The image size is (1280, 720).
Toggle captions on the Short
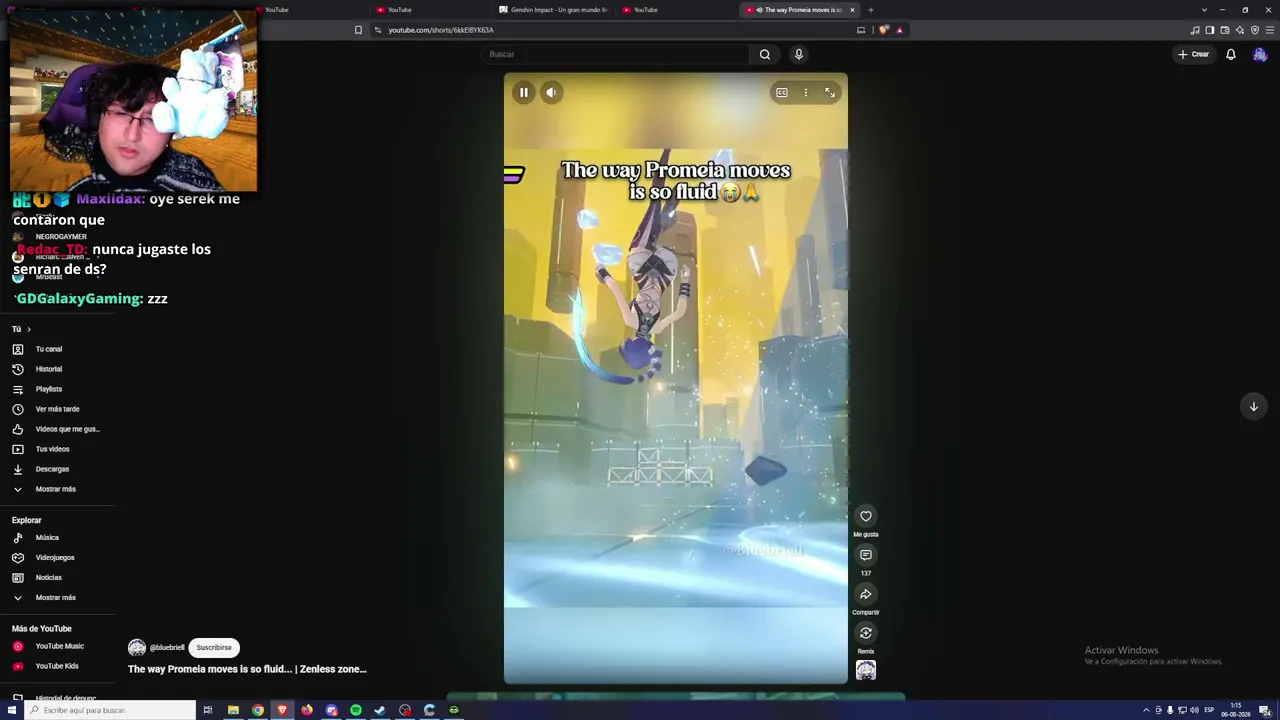pyautogui.click(x=782, y=93)
